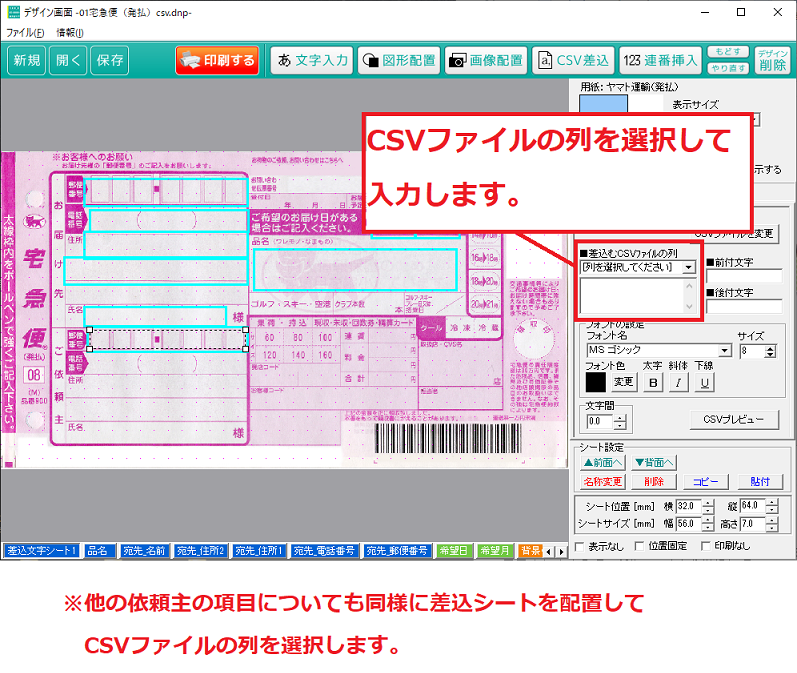Click the 横 sheet position field
Image resolution: width=797 pixels, height=673 pixels.
click(689, 506)
